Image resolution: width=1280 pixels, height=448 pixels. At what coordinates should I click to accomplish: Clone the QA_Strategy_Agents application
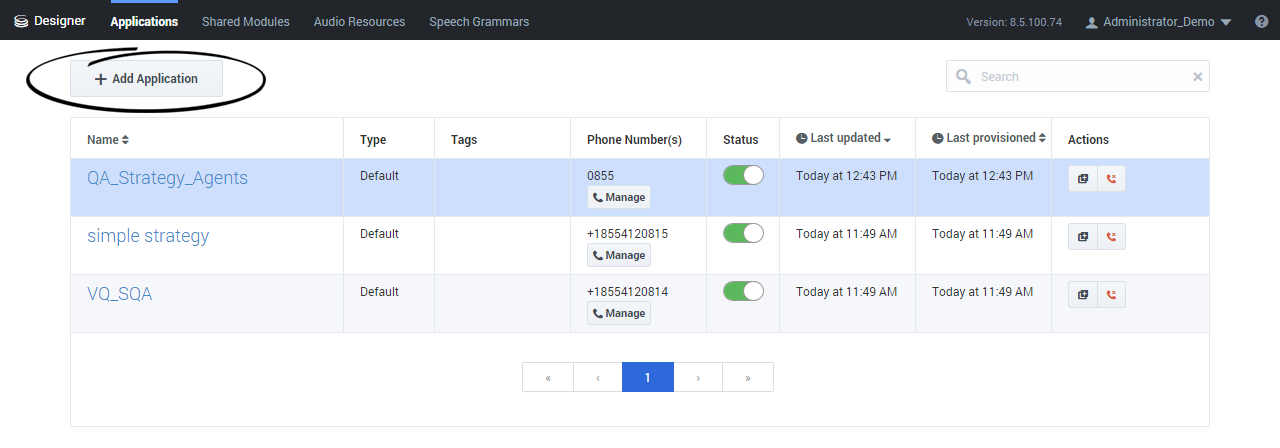[1083, 179]
